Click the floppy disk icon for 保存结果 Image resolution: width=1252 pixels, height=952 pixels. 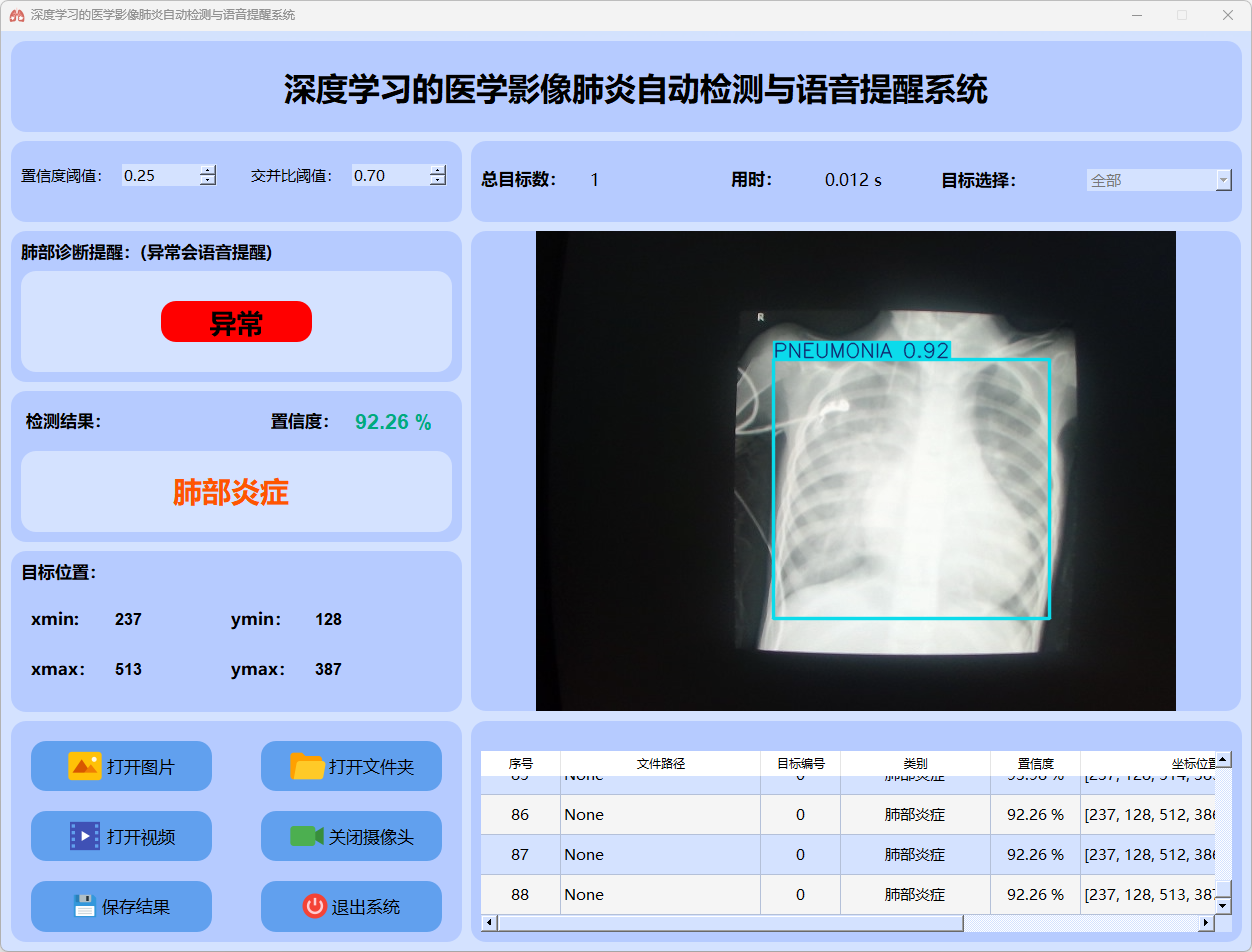tap(84, 906)
